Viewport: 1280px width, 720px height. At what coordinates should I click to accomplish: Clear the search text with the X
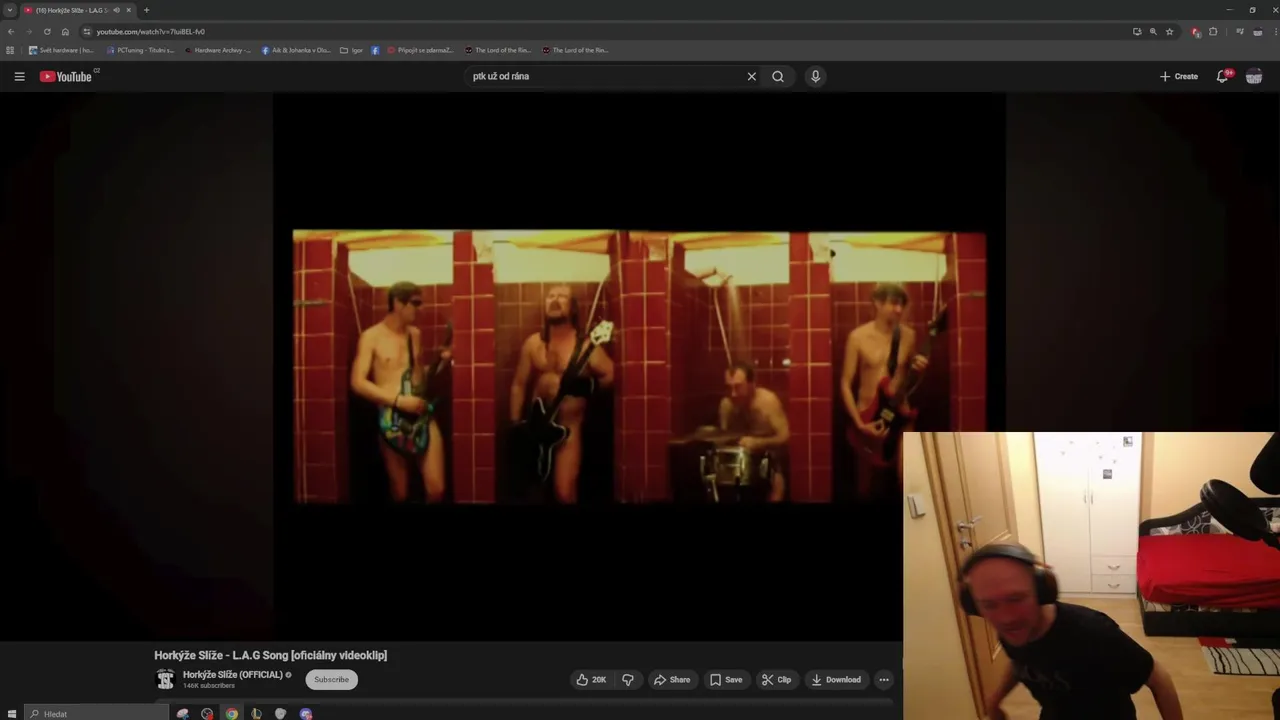click(752, 76)
